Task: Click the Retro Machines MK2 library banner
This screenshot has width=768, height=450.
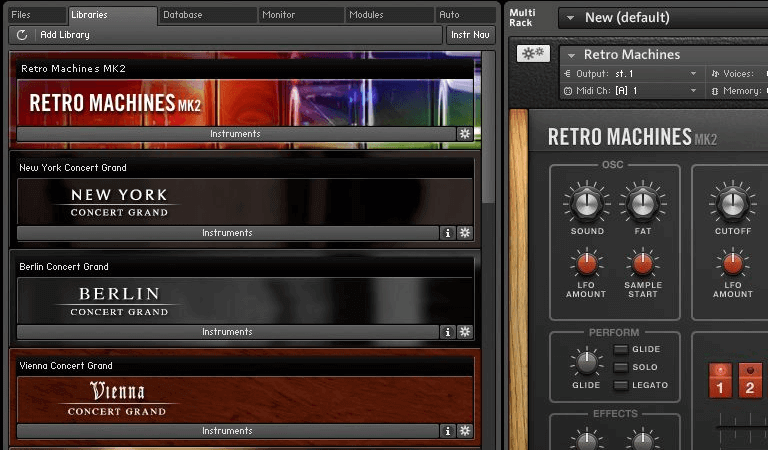Action: [x=245, y=102]
